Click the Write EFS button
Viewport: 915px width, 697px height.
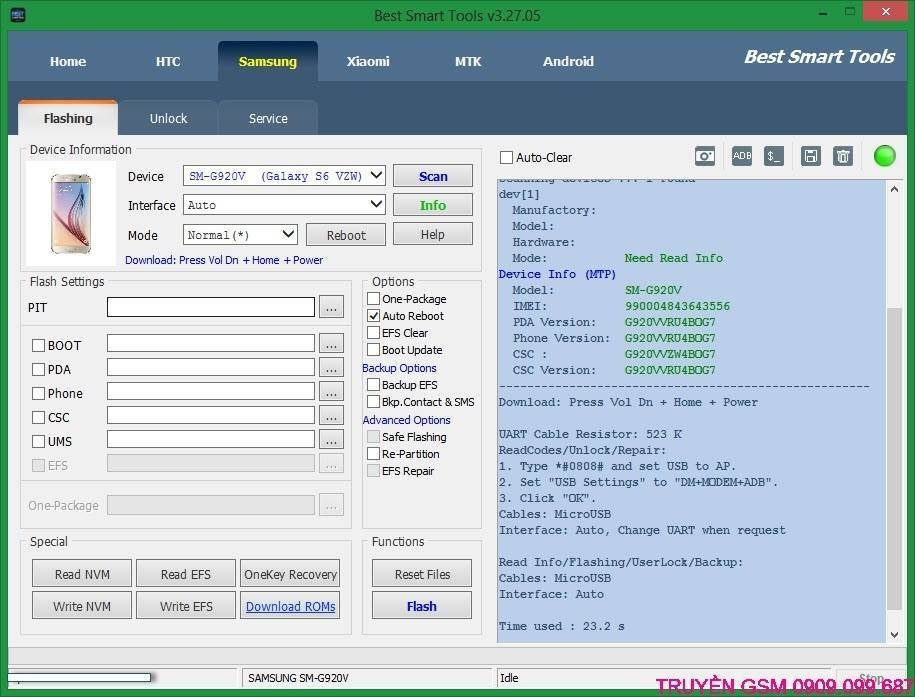[186, 606]
